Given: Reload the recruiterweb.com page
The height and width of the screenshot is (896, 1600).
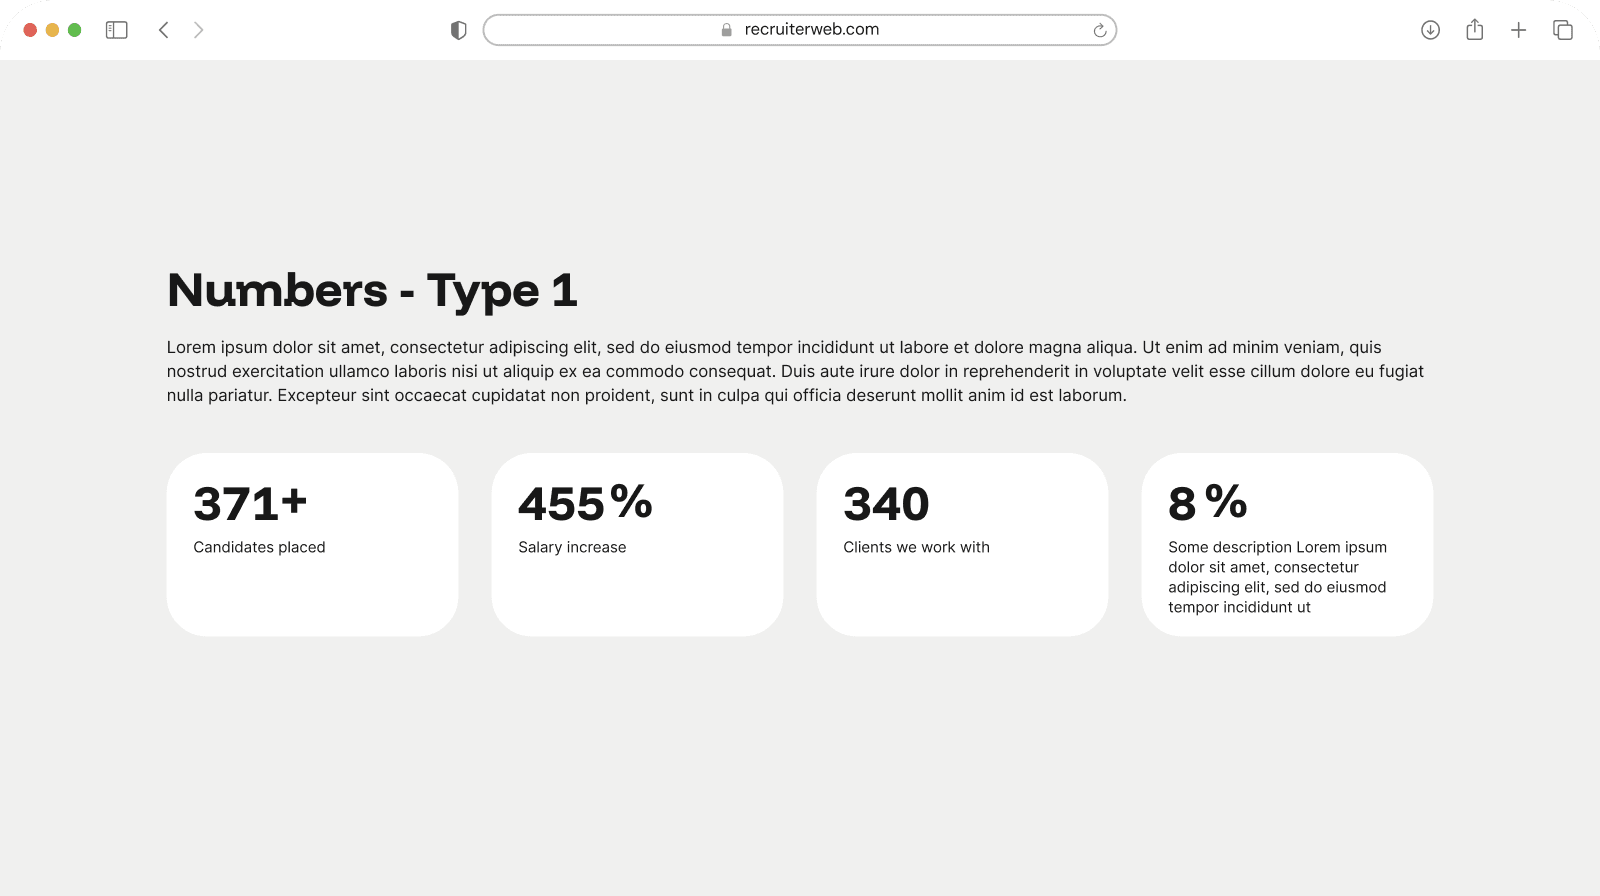Looking at the screenshot, I should coord(1100,30).
